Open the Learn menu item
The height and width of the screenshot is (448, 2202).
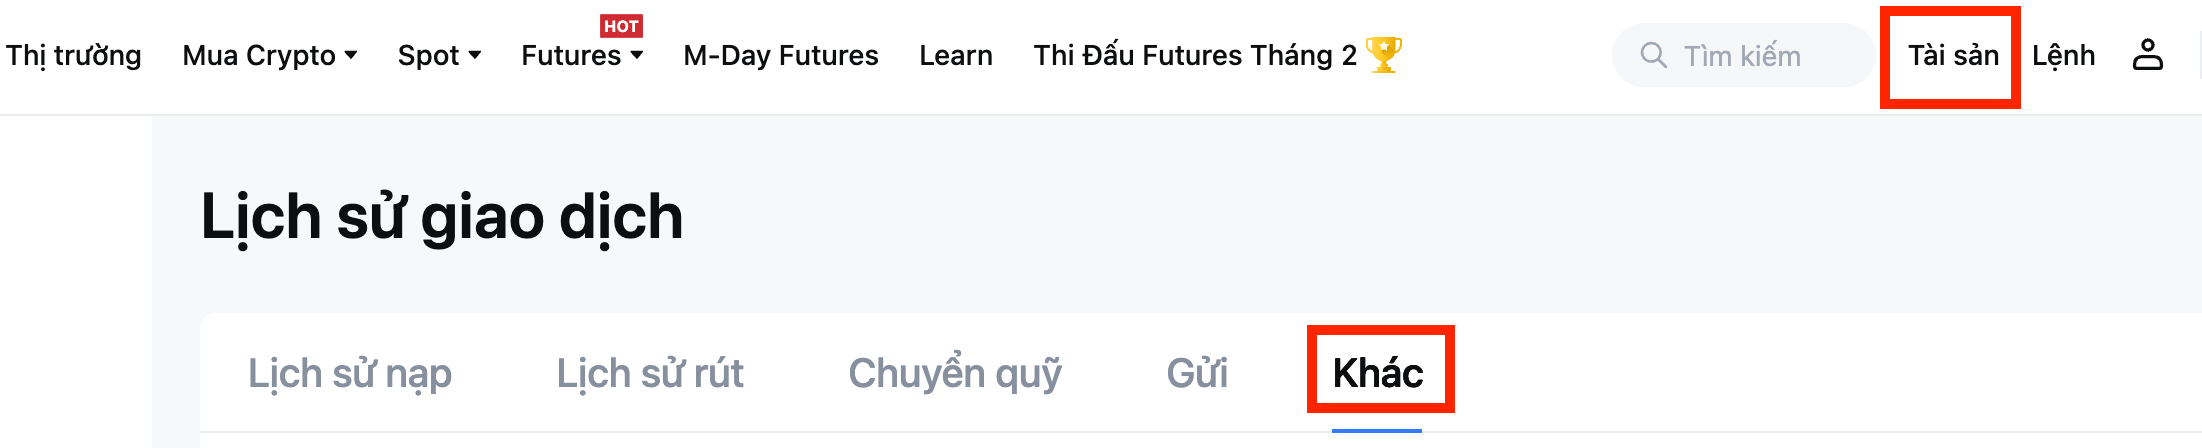(x=956, y=56)
